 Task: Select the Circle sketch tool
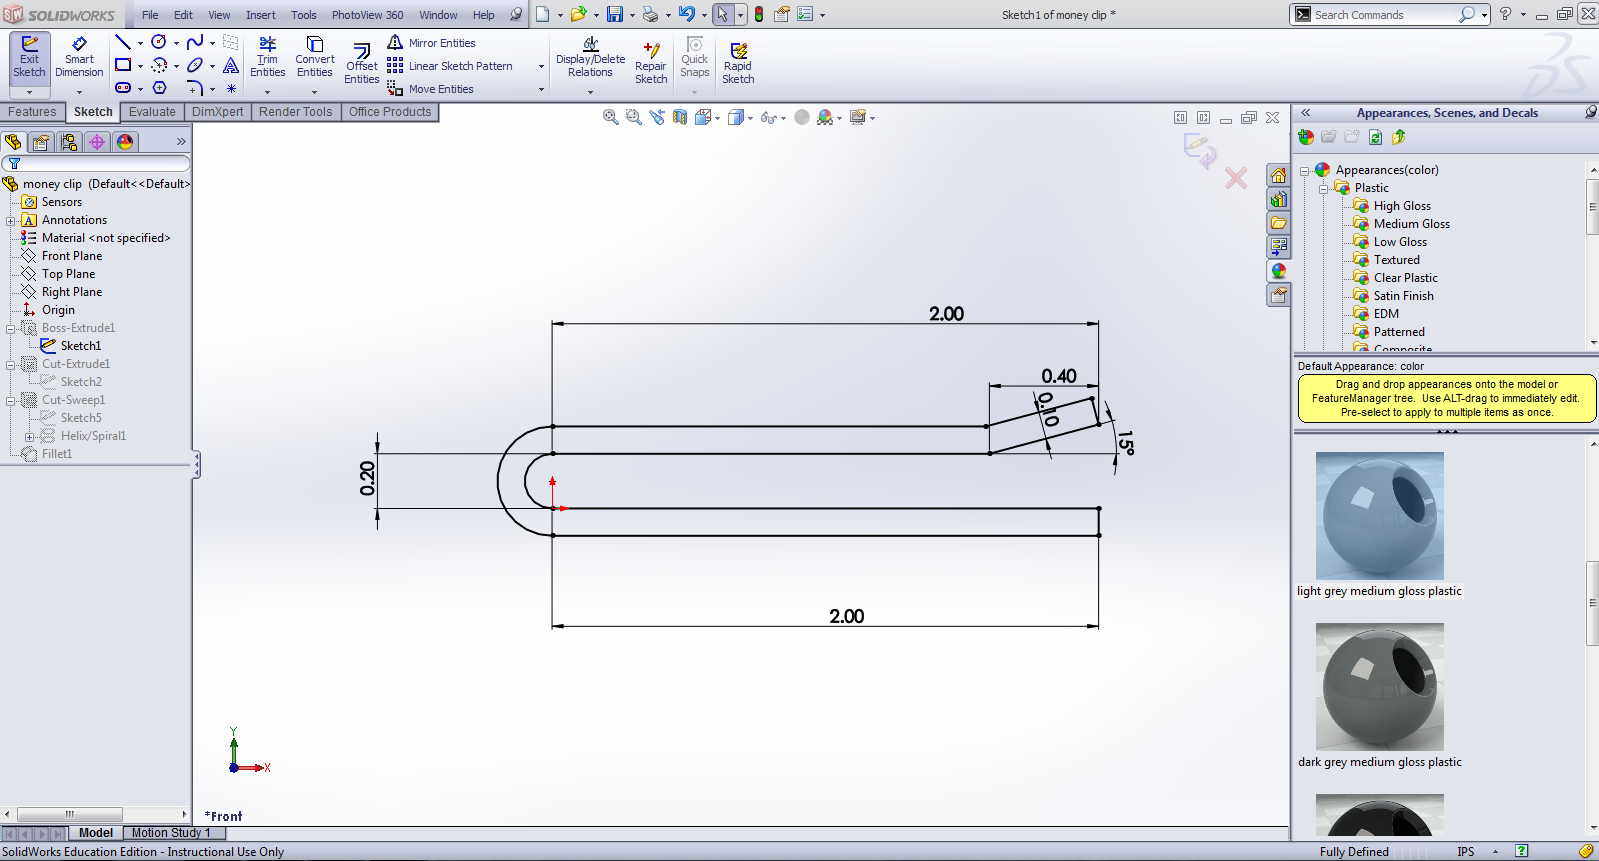[x=159, y=42]
